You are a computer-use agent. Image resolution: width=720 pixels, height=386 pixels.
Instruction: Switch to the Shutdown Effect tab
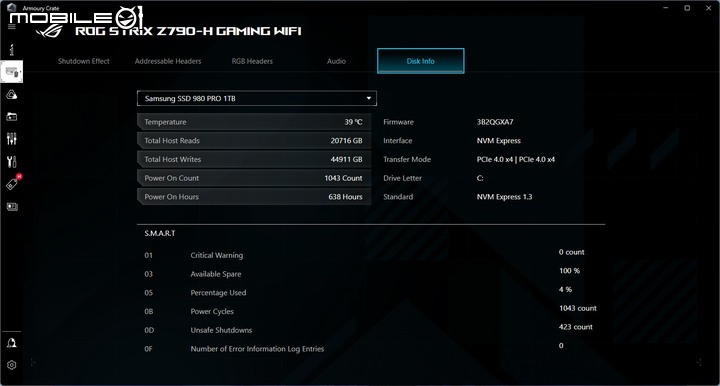pos(84,61)
